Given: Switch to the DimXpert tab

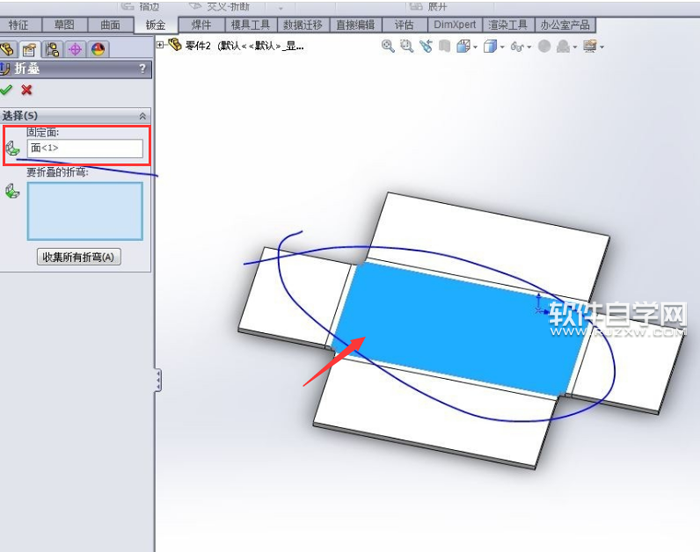Looking at the screenshot, I should (x=454, y=25).
